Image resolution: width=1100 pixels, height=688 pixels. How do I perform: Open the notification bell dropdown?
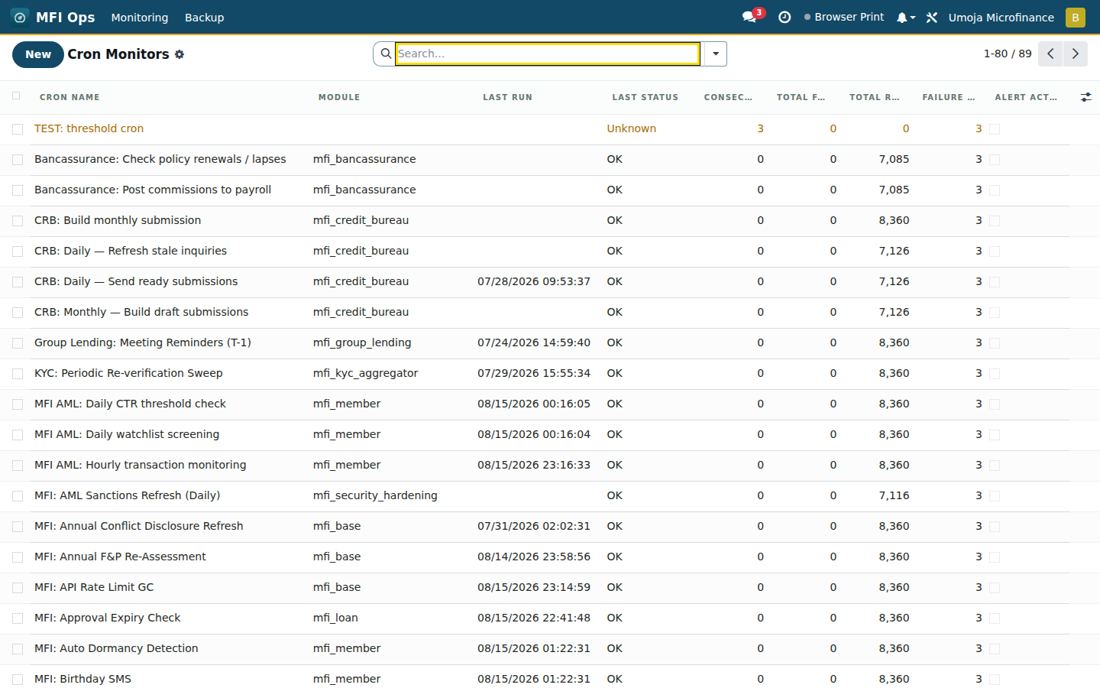click(x=906, y=18)
